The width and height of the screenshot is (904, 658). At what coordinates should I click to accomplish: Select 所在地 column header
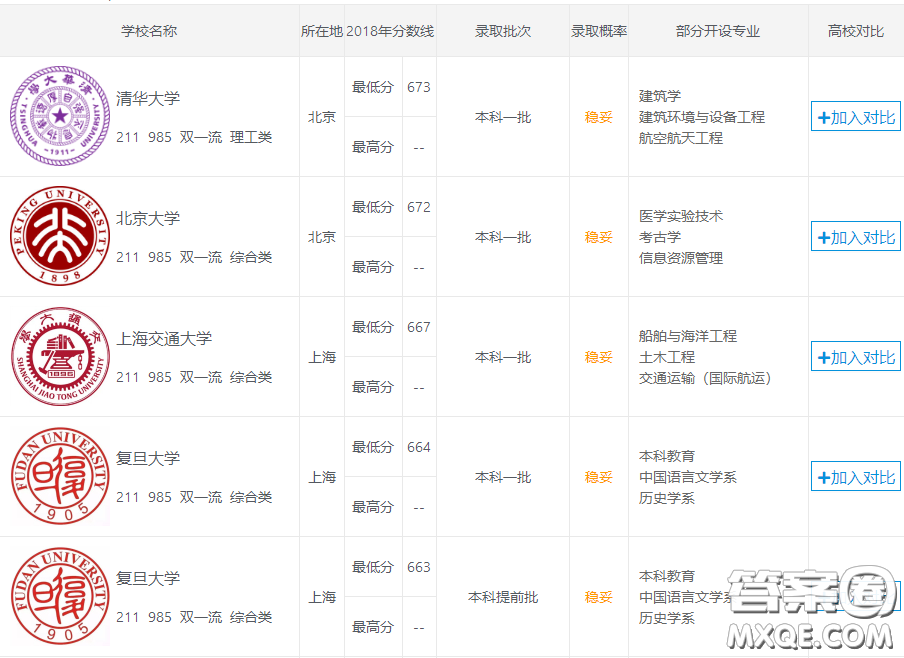(x=322, y=31)
